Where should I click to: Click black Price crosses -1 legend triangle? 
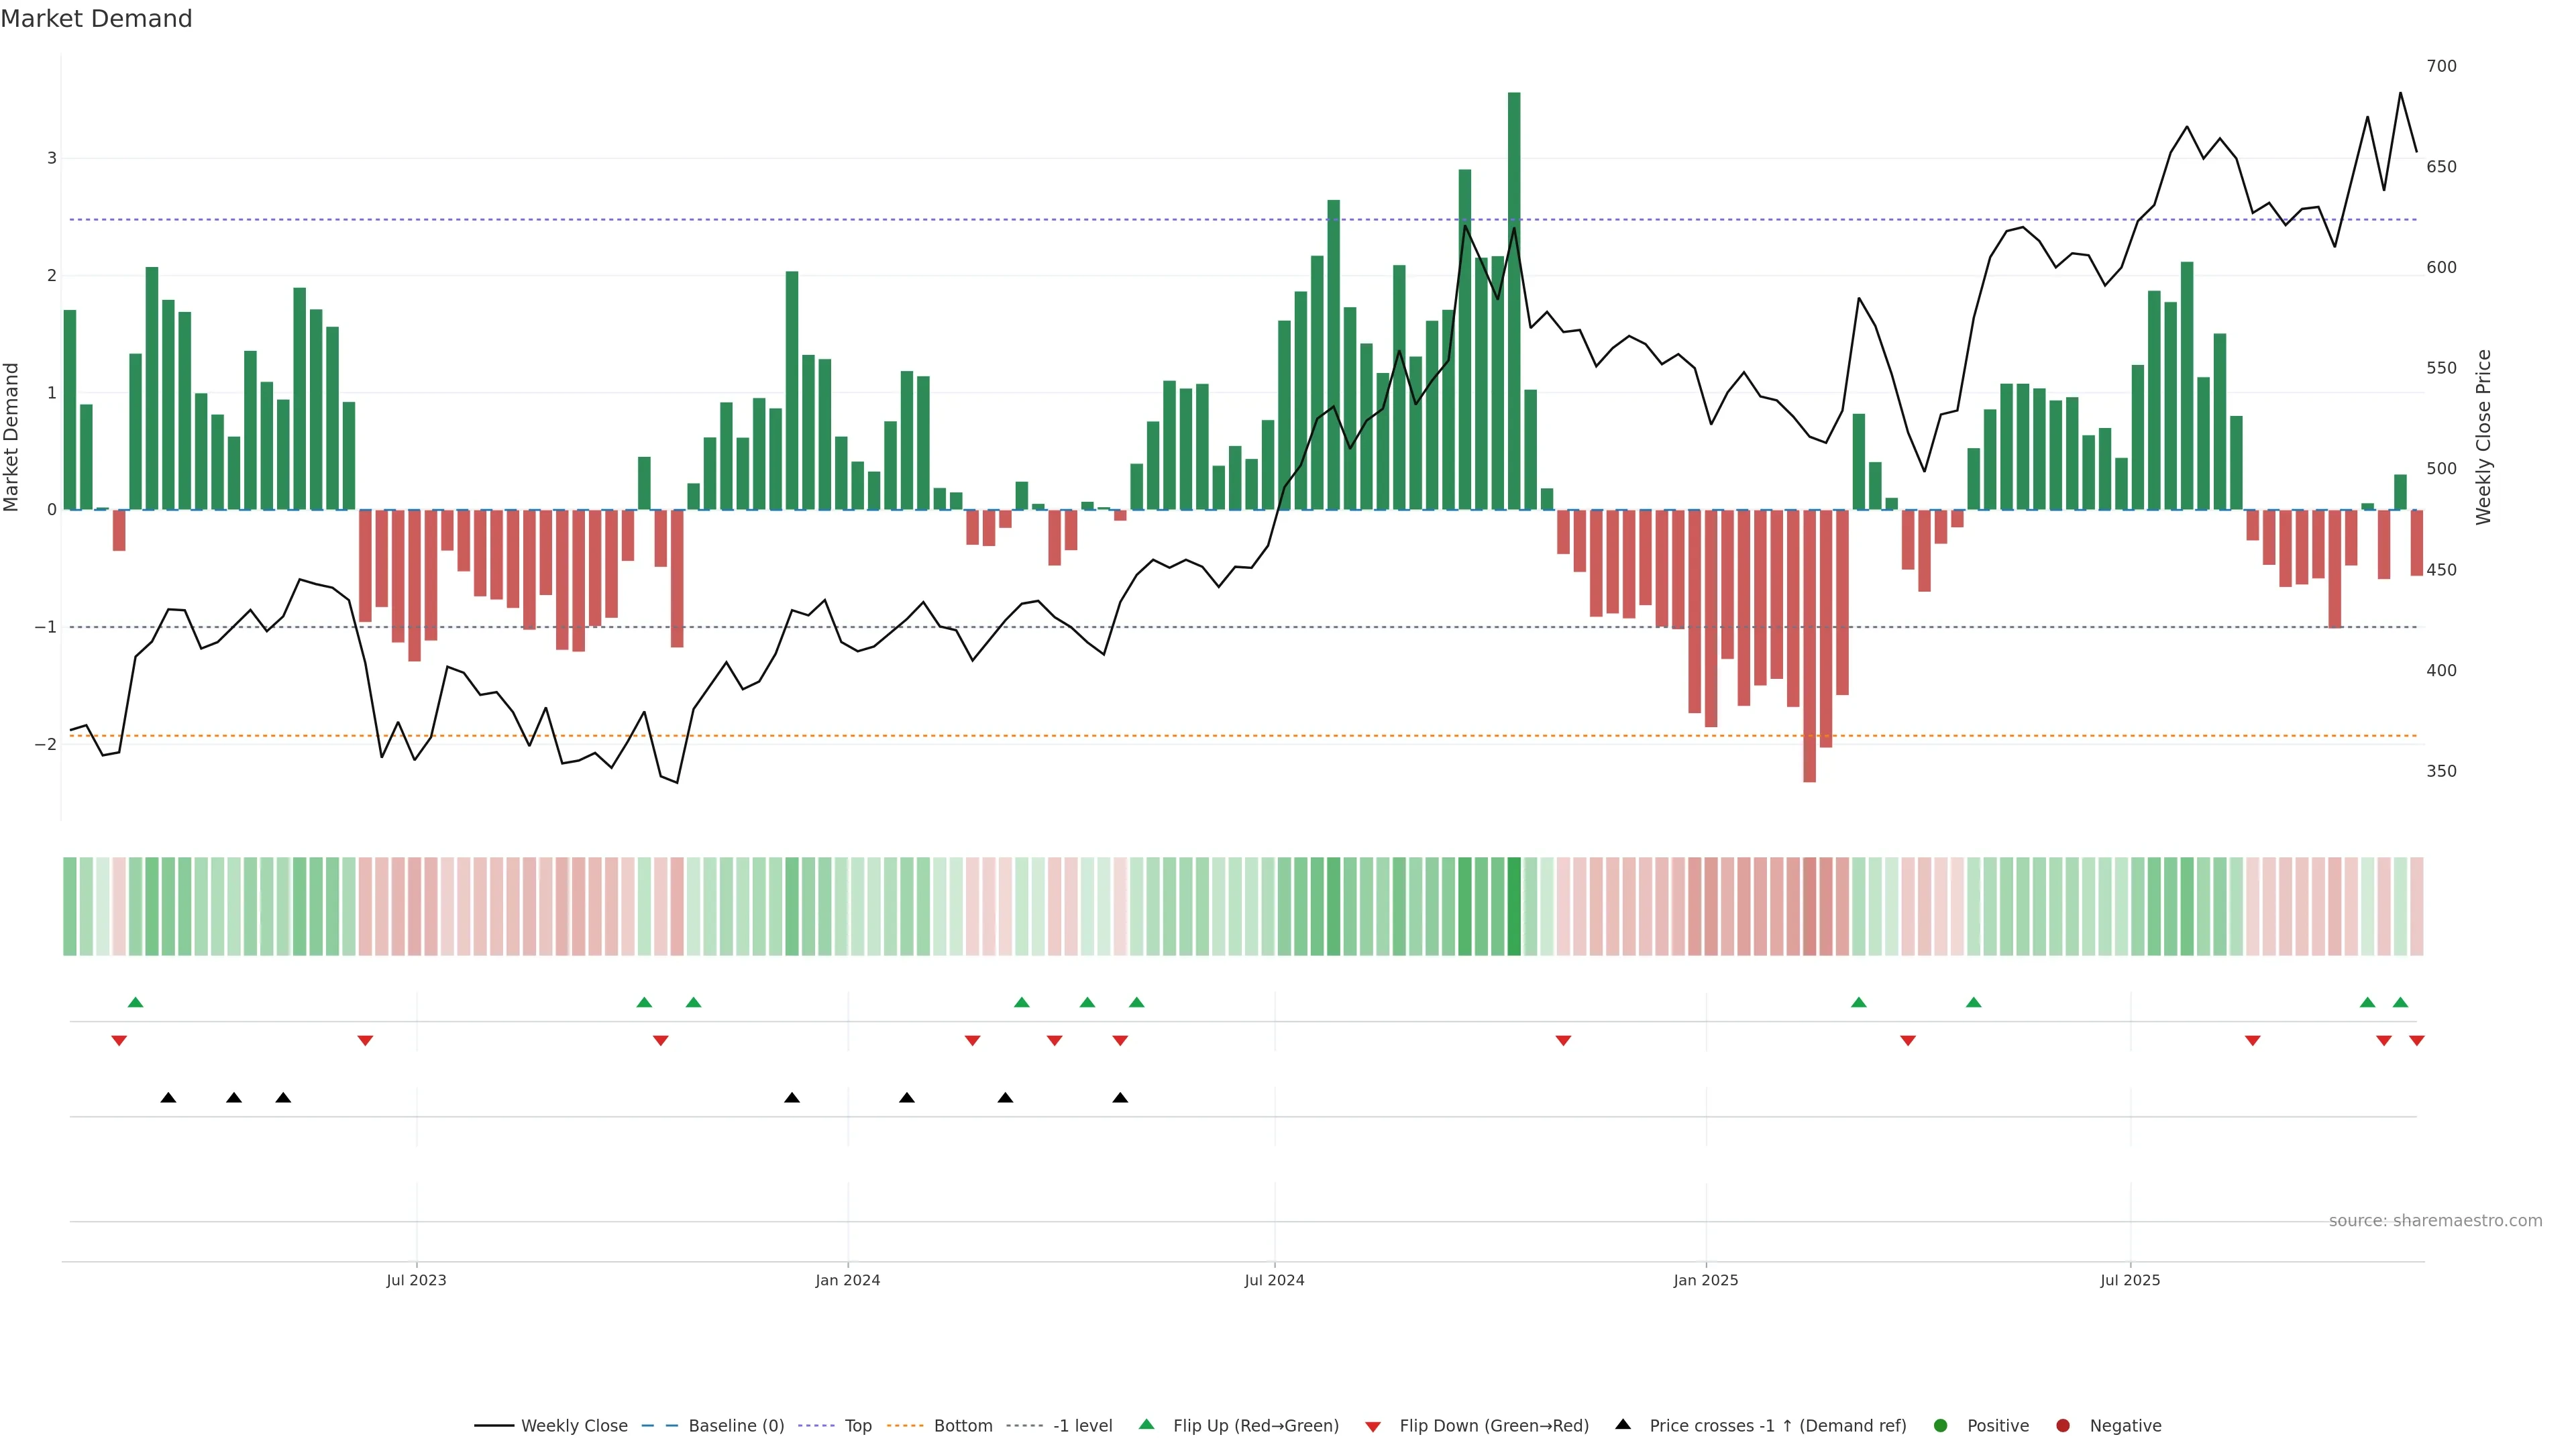pos(1623,1425)
